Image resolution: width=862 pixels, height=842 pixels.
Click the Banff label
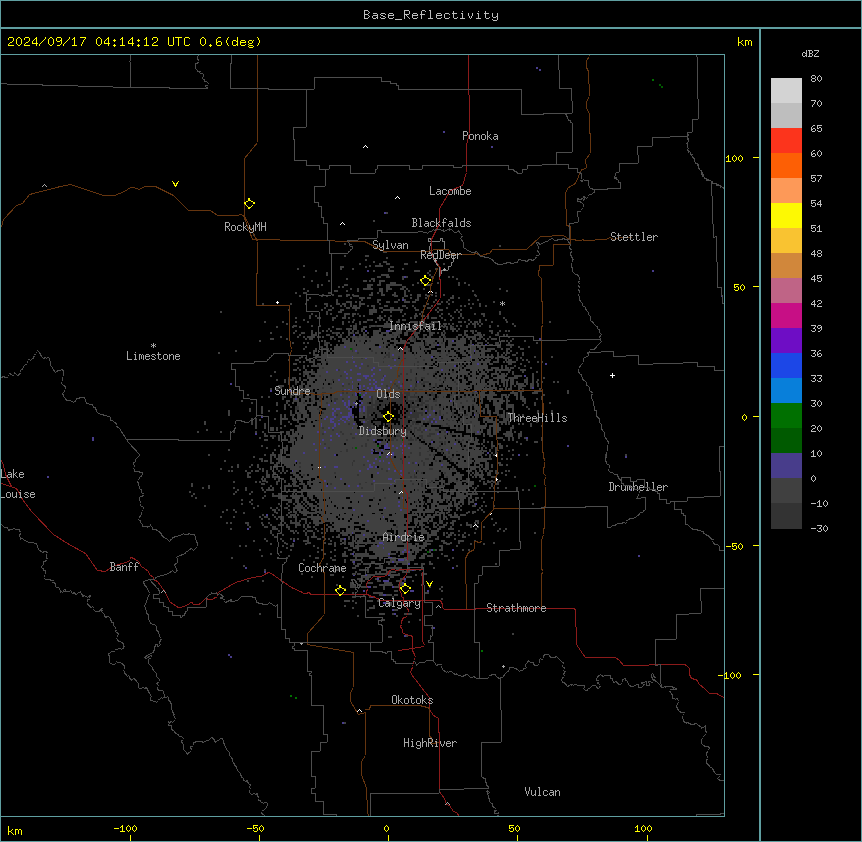pyautogui.click(x=124, y=567)
